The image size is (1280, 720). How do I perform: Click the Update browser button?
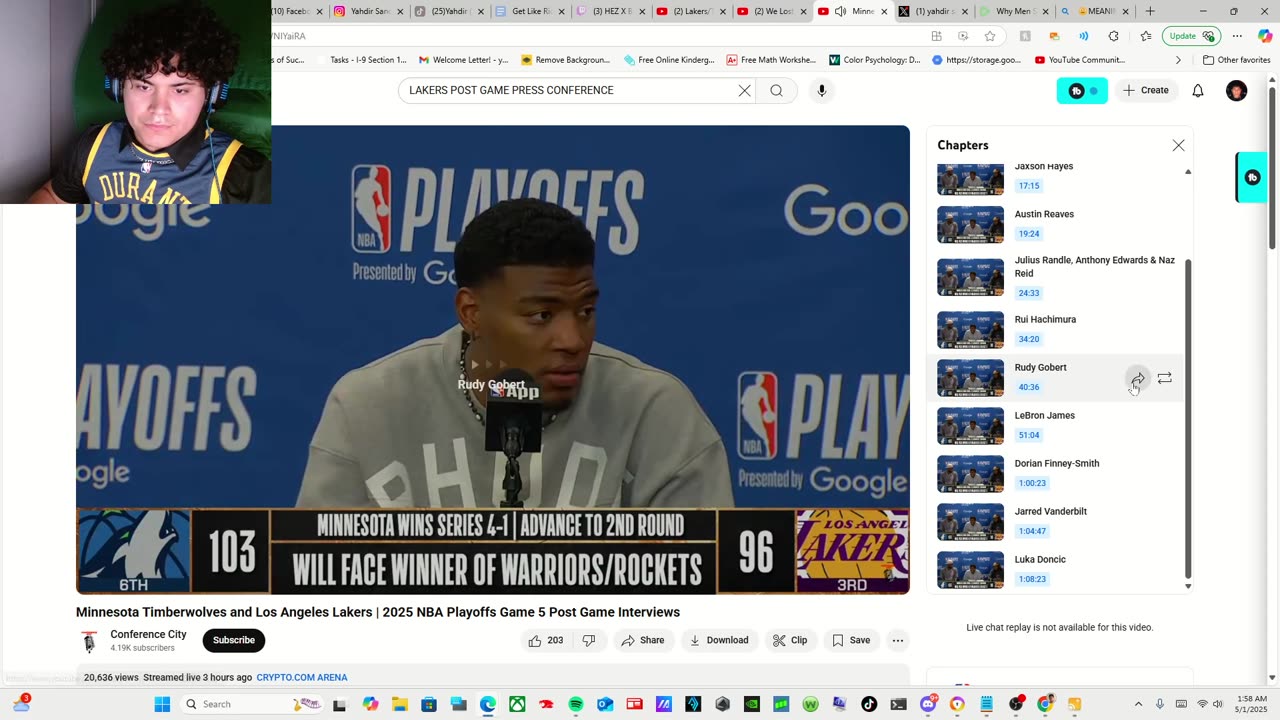1192,36
